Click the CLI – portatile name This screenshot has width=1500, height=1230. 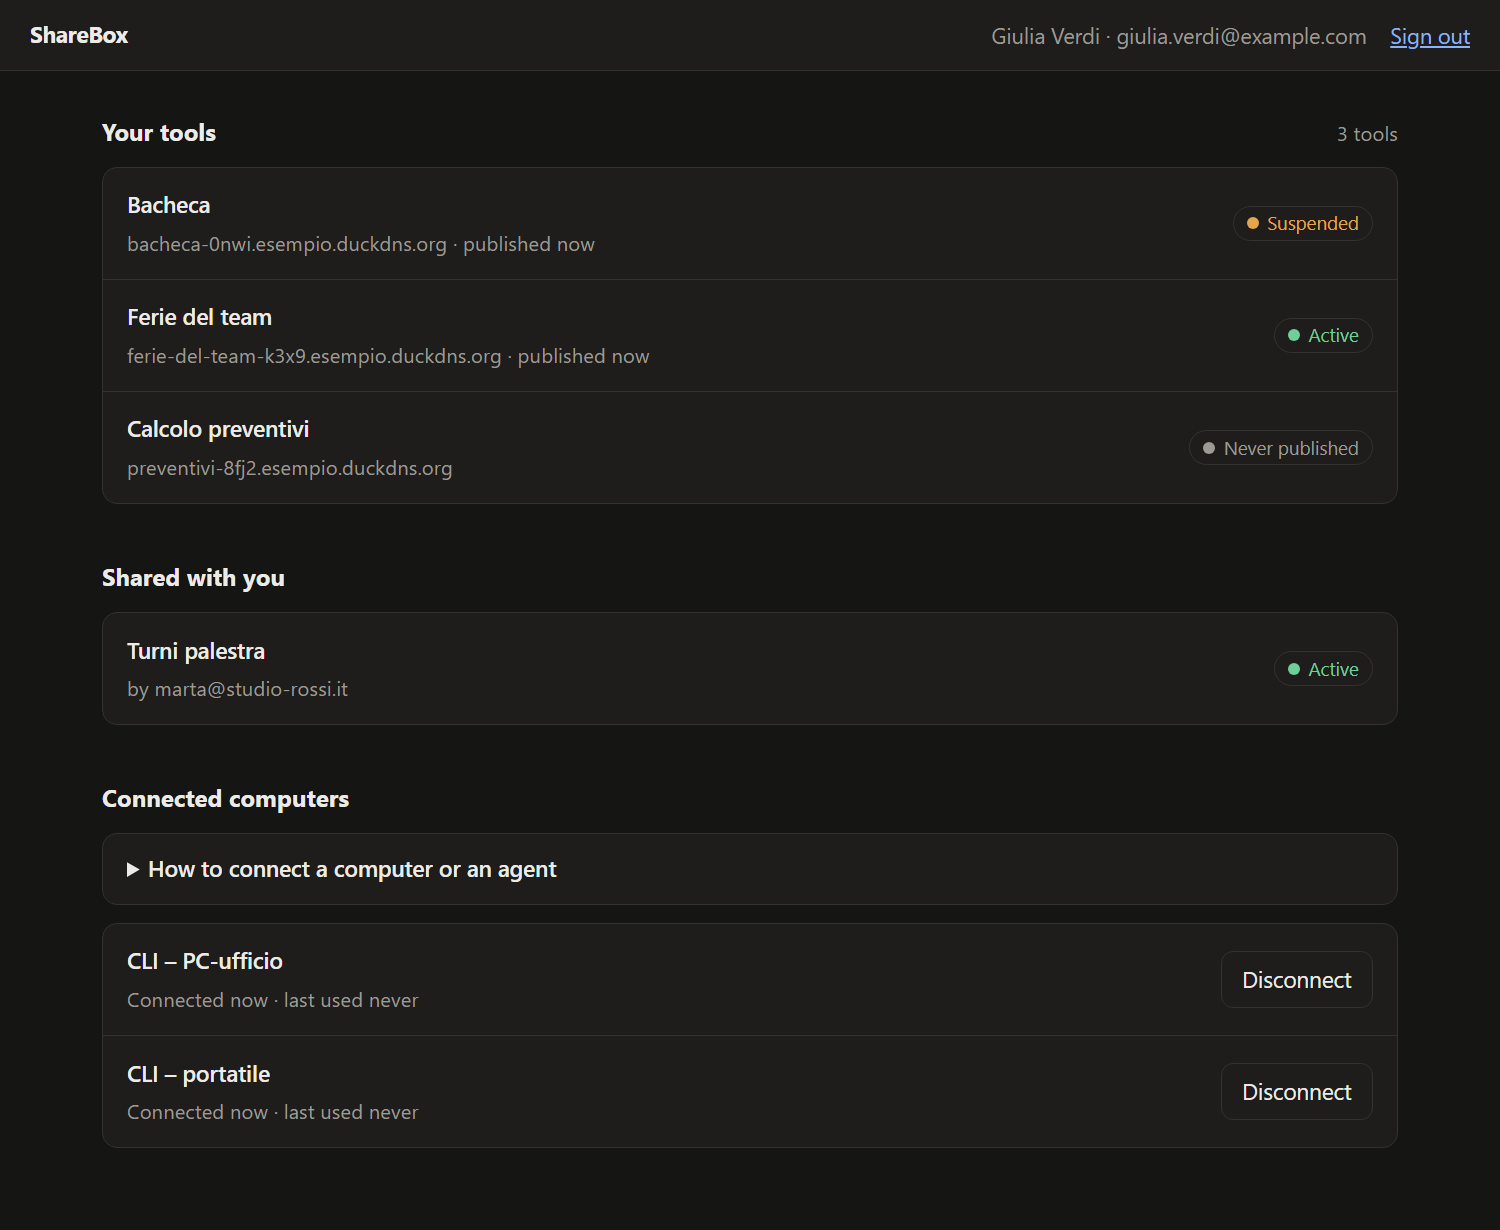pos(199,1074)
